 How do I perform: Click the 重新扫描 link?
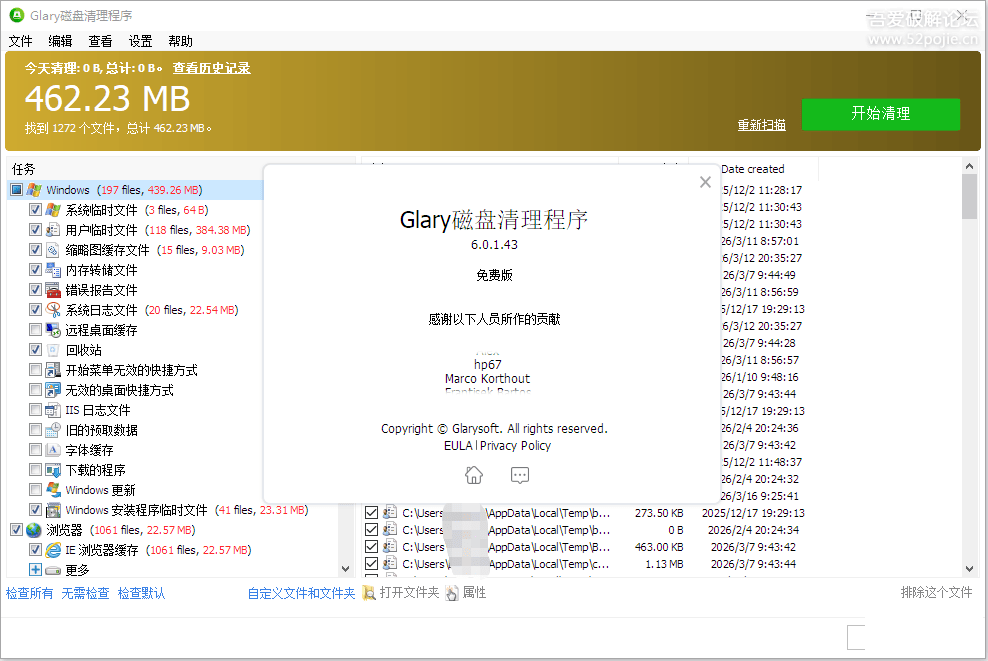coord(761,125)
